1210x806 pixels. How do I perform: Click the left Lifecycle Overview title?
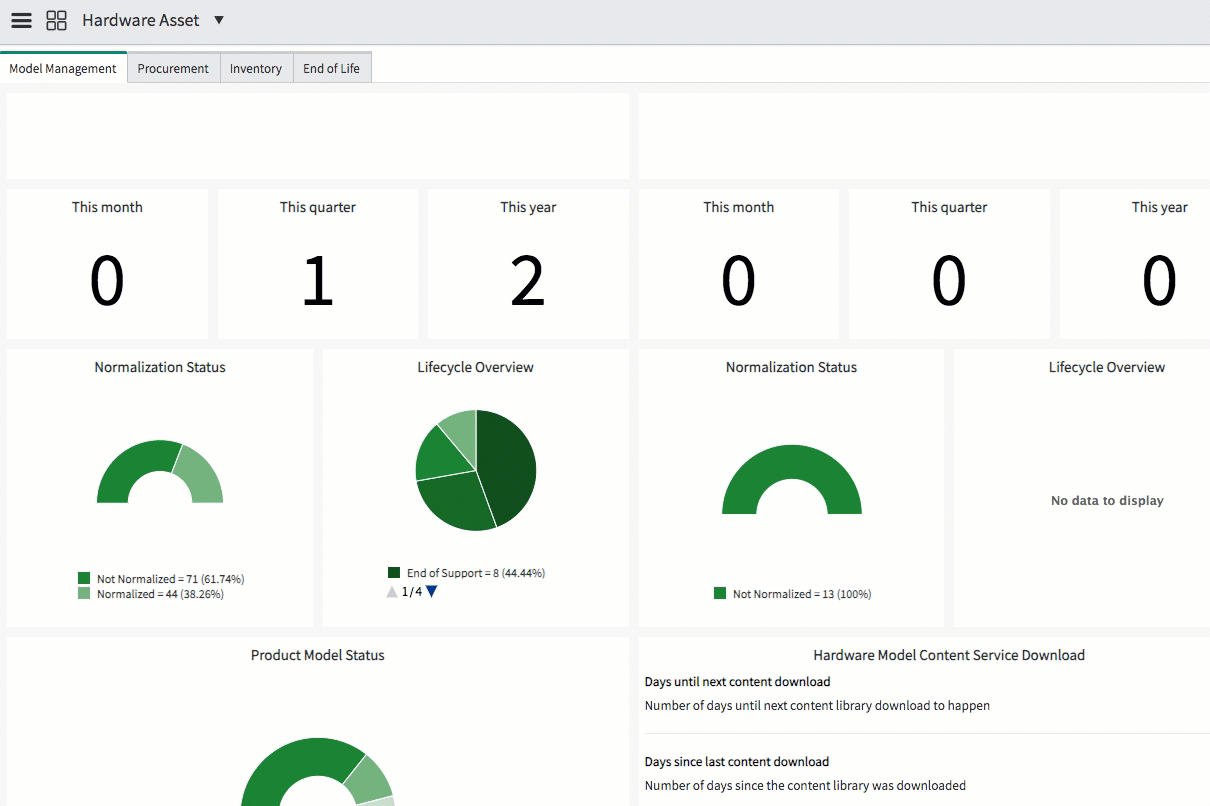pos(476,367)
